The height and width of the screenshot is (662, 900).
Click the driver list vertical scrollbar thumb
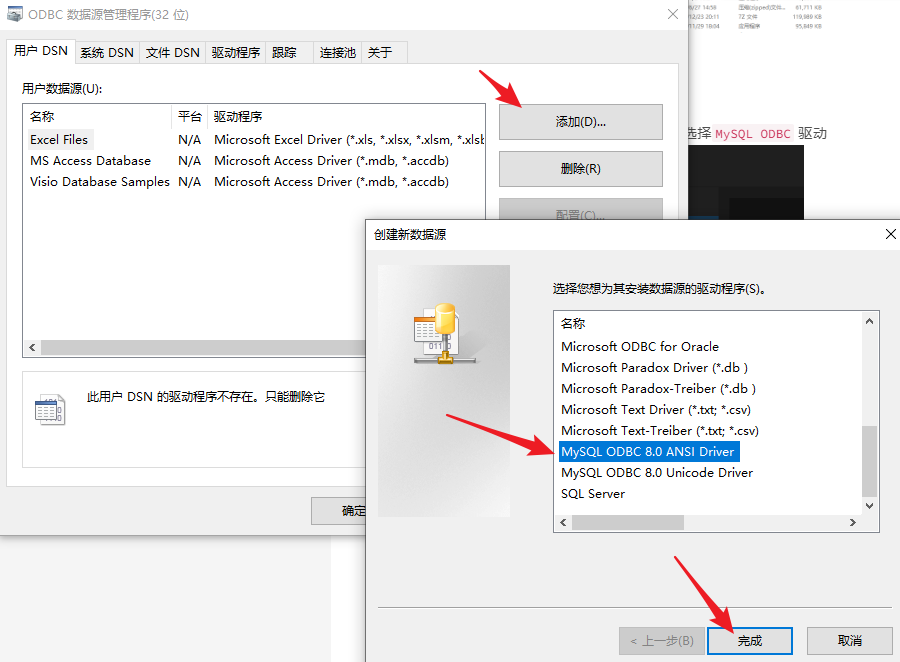tap(870, 461)
